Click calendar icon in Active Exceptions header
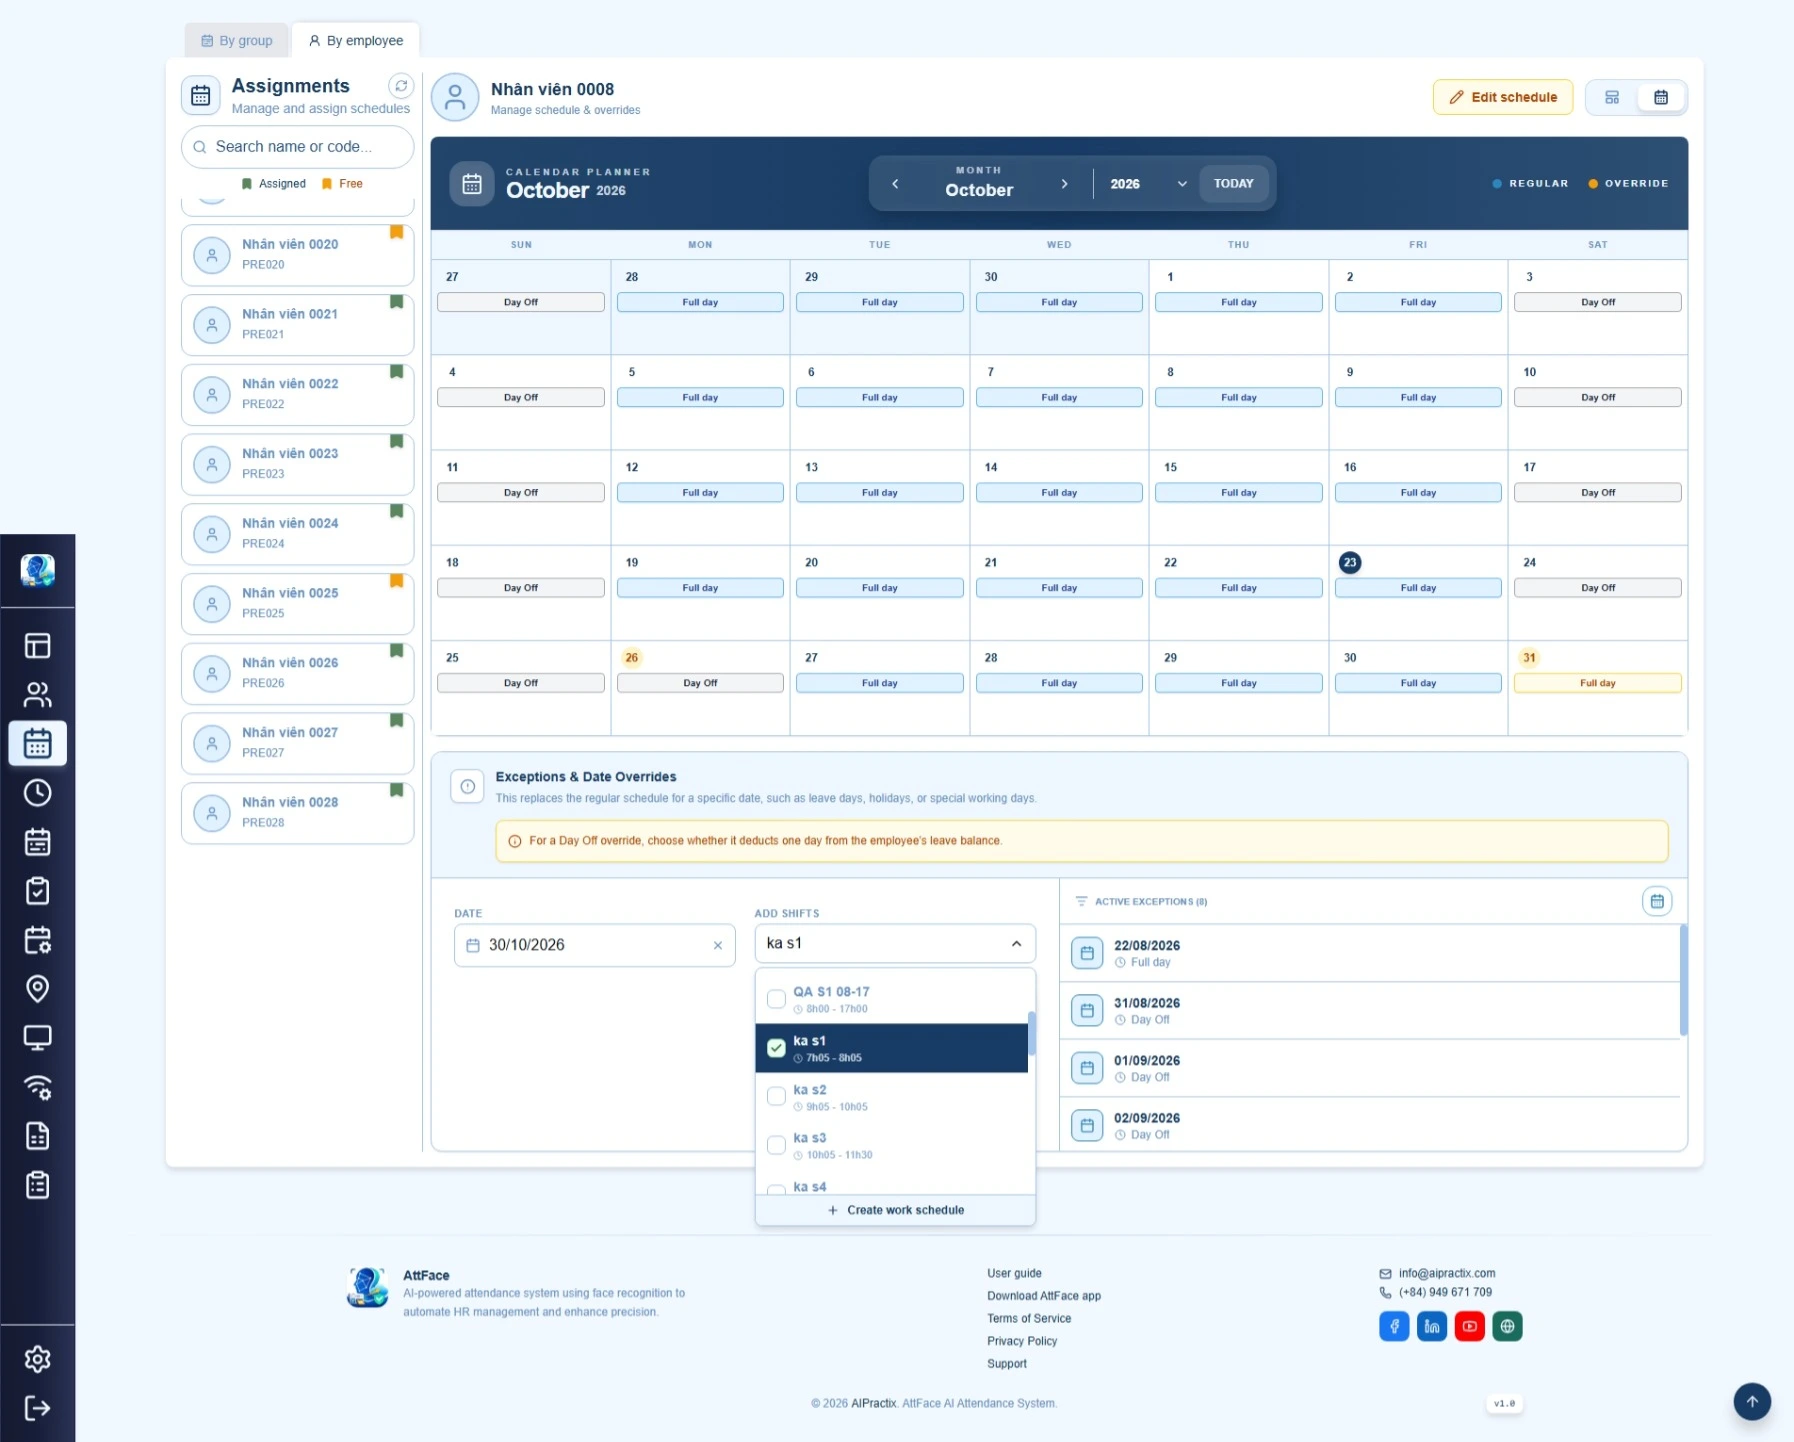1794x1442 pixels. 1657,901
